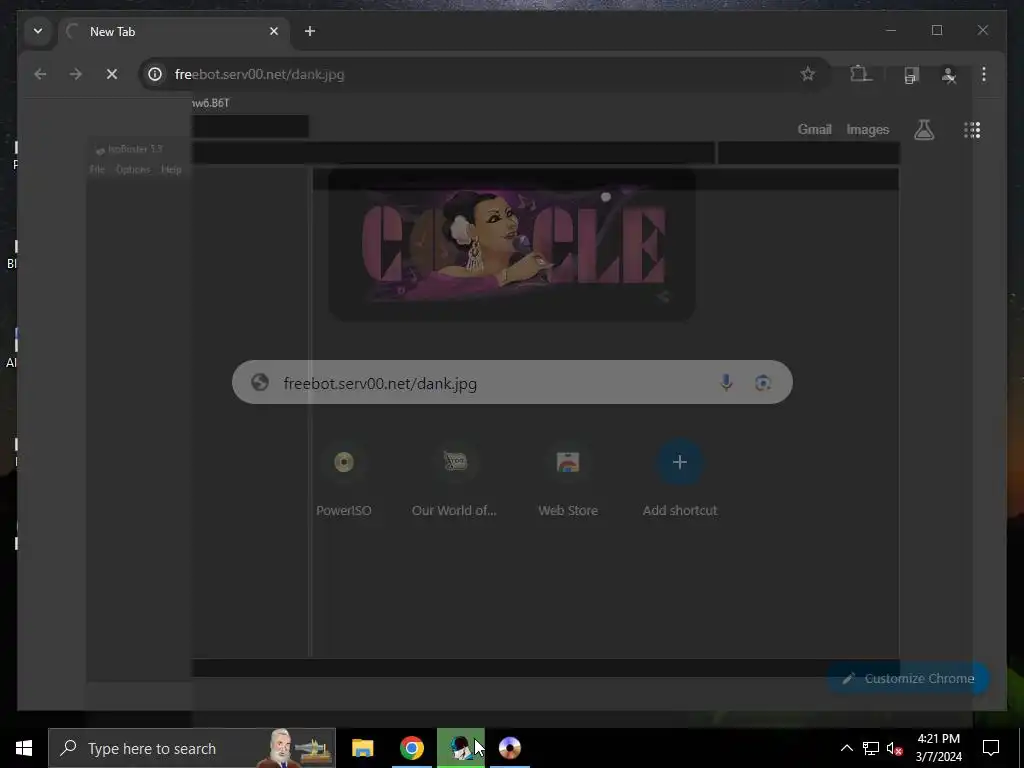Stop loading the page
1024x768 pixels.
[112, 74]
